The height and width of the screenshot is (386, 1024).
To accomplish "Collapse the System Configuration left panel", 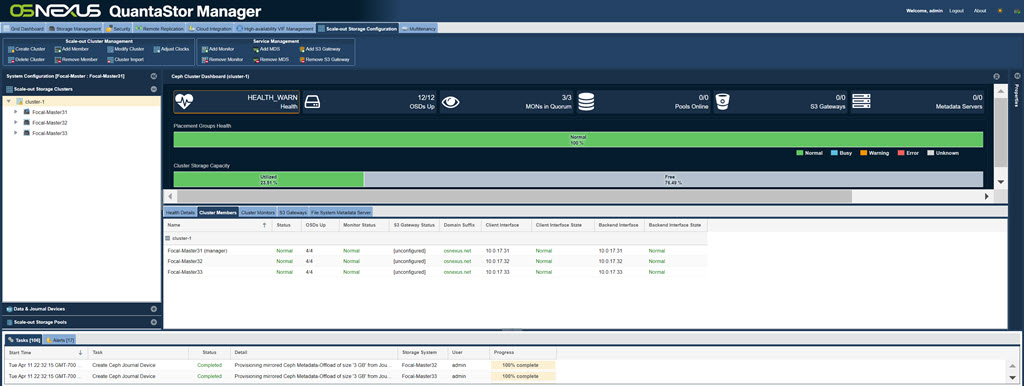I will (153, 76).
